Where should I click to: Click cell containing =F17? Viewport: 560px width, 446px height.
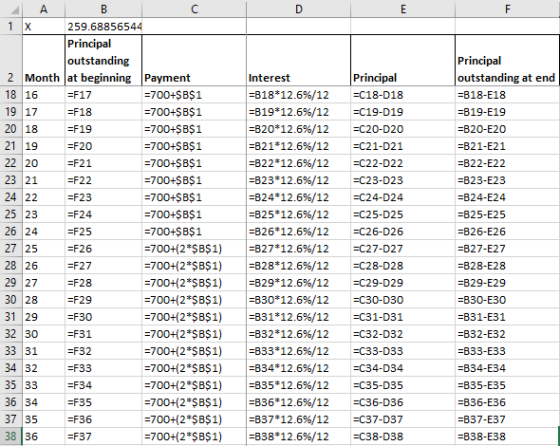[104, 95]
